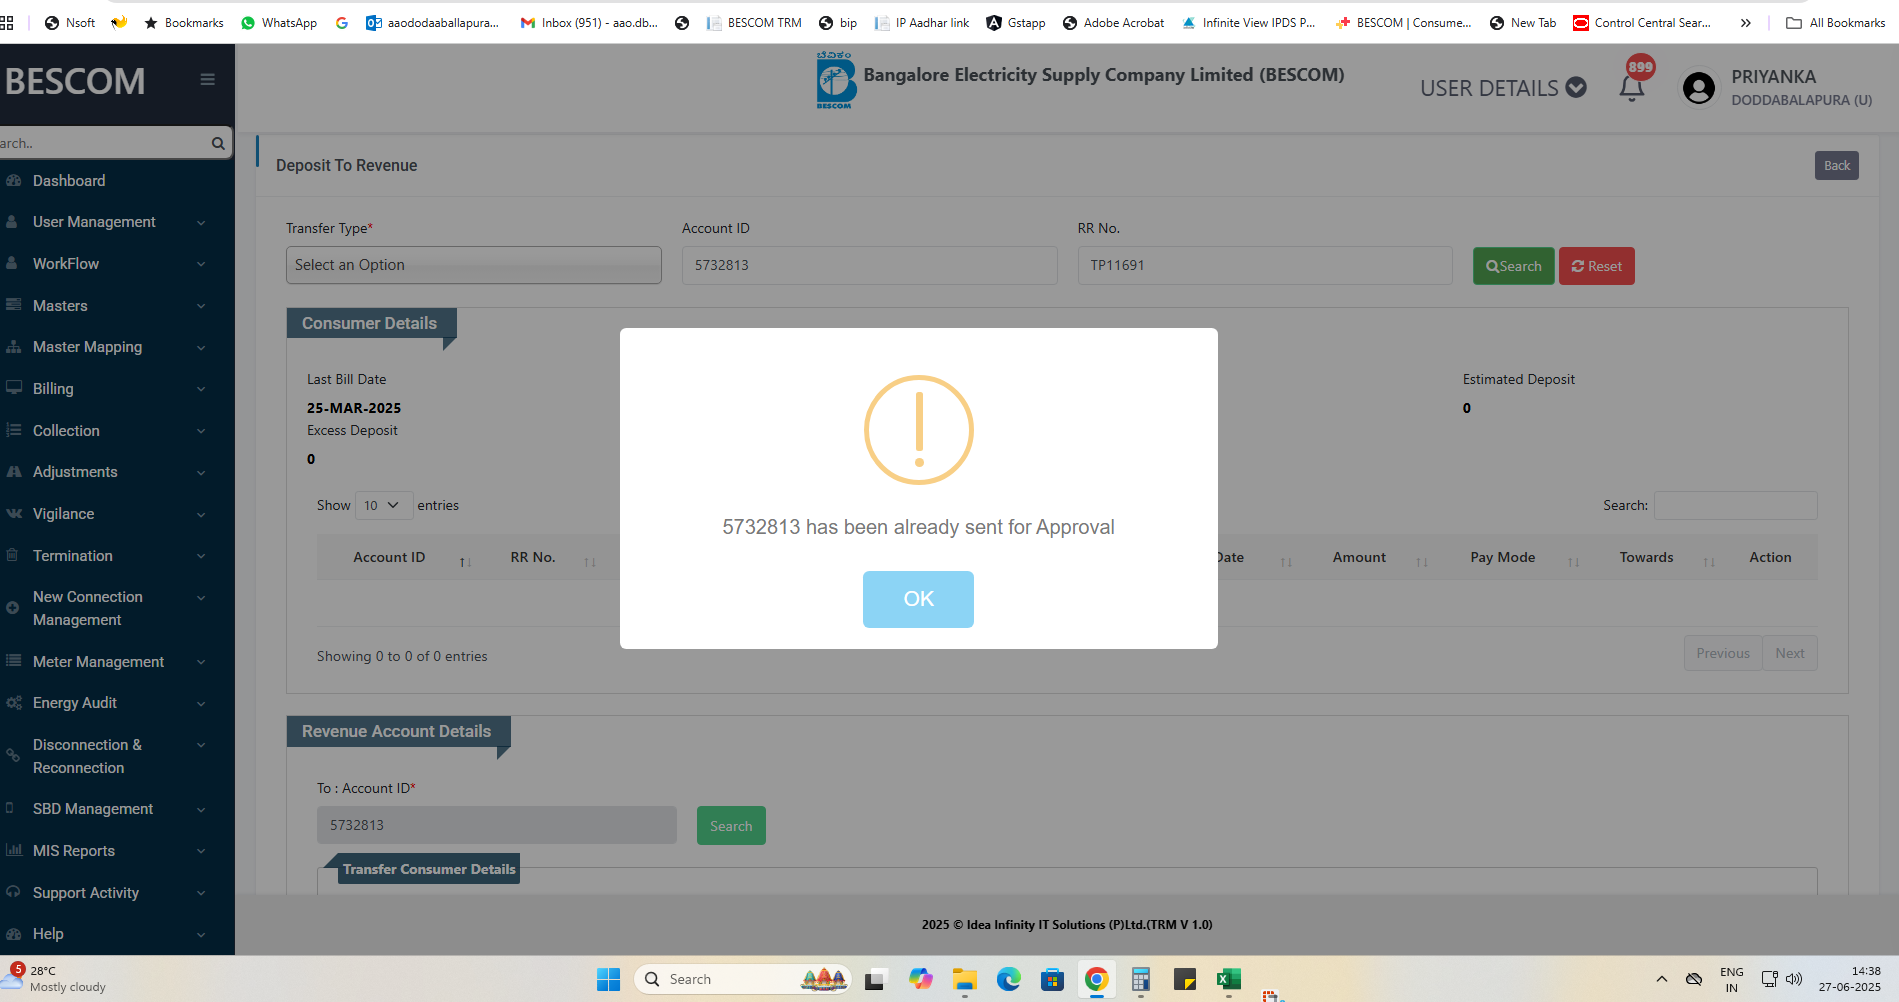The image size is (1899, 1002).
Task: Click the red Reset button
Action: pos(1596,266)
